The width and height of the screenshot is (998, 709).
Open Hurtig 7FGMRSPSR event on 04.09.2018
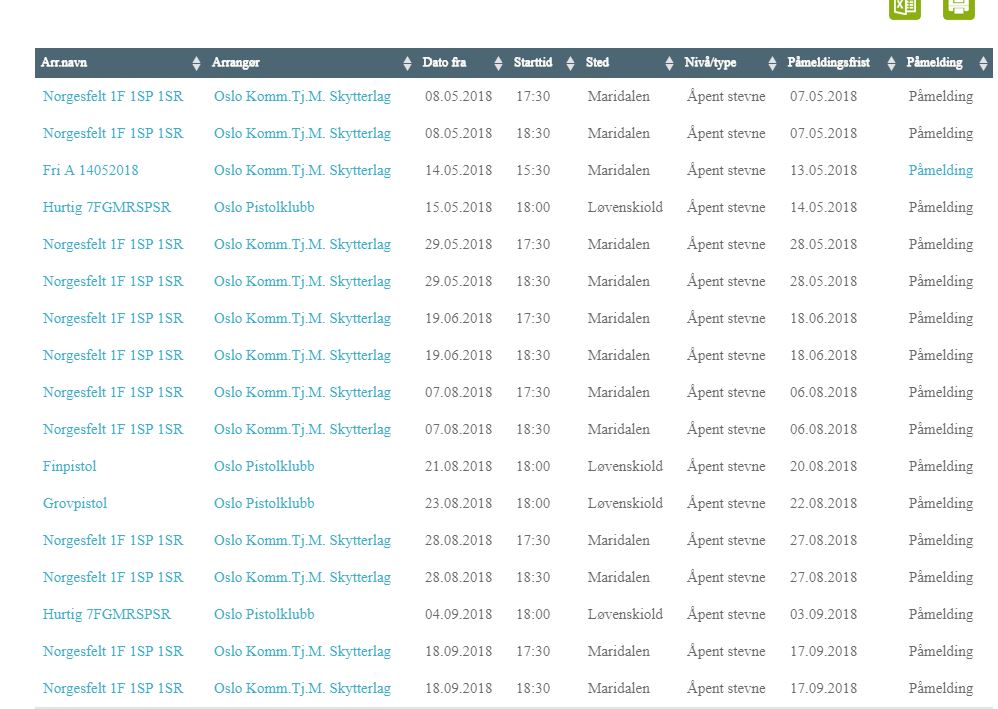pos(106,614)
